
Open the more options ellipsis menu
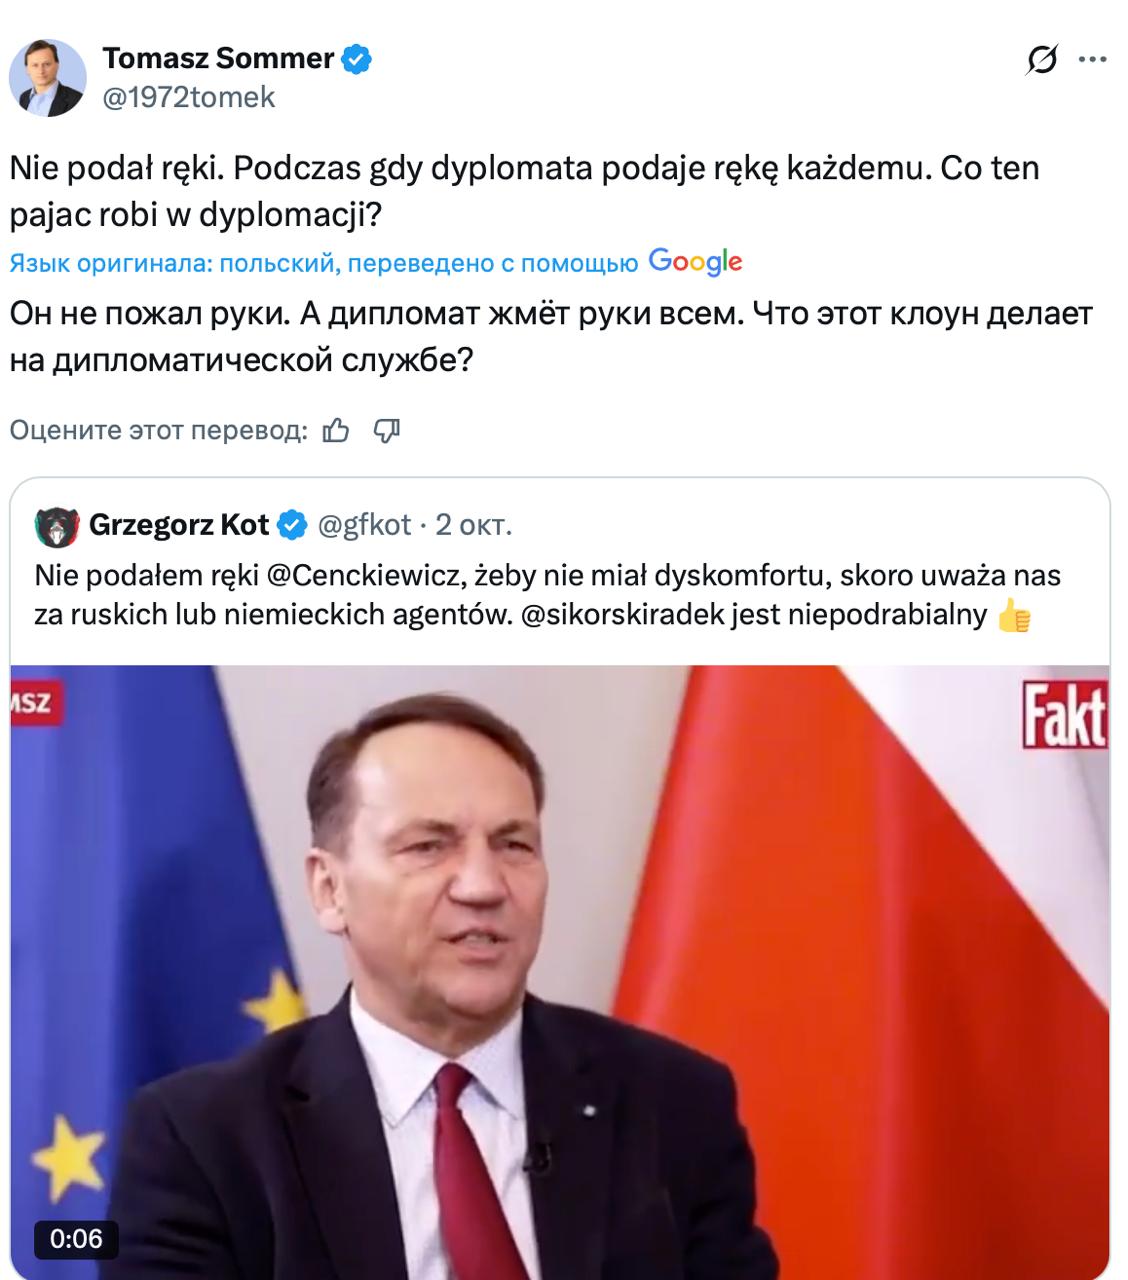[1092, 61]
